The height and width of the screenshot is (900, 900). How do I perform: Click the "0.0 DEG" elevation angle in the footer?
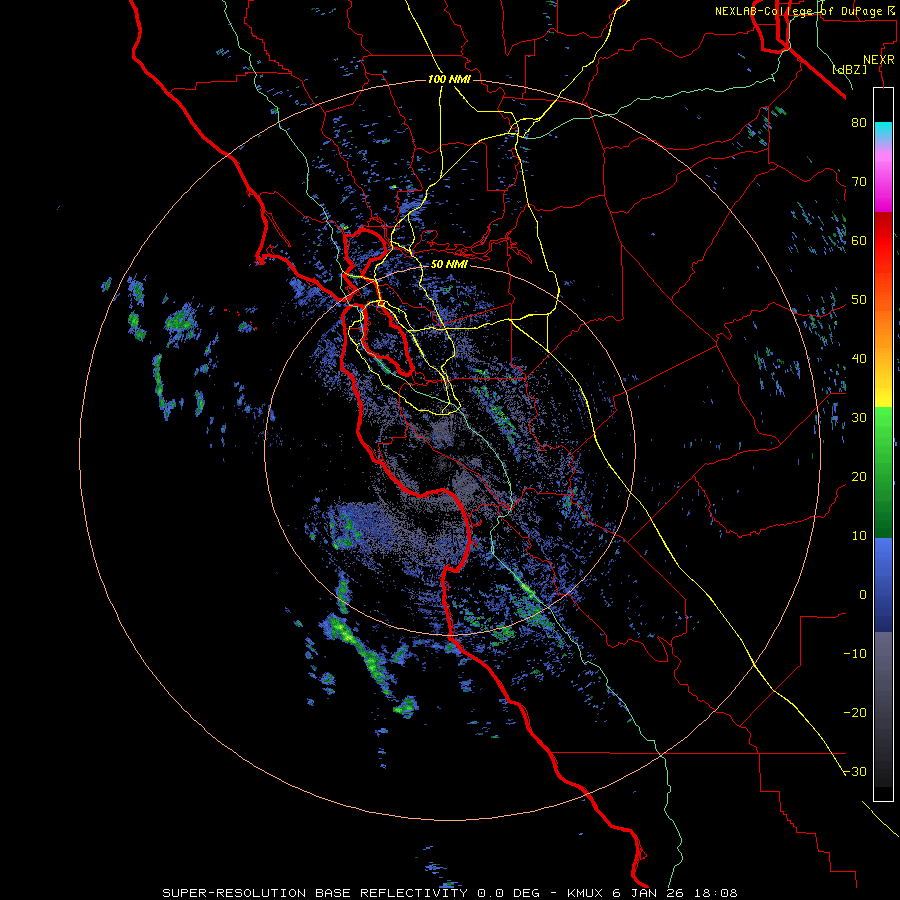[x=507, y=893]
